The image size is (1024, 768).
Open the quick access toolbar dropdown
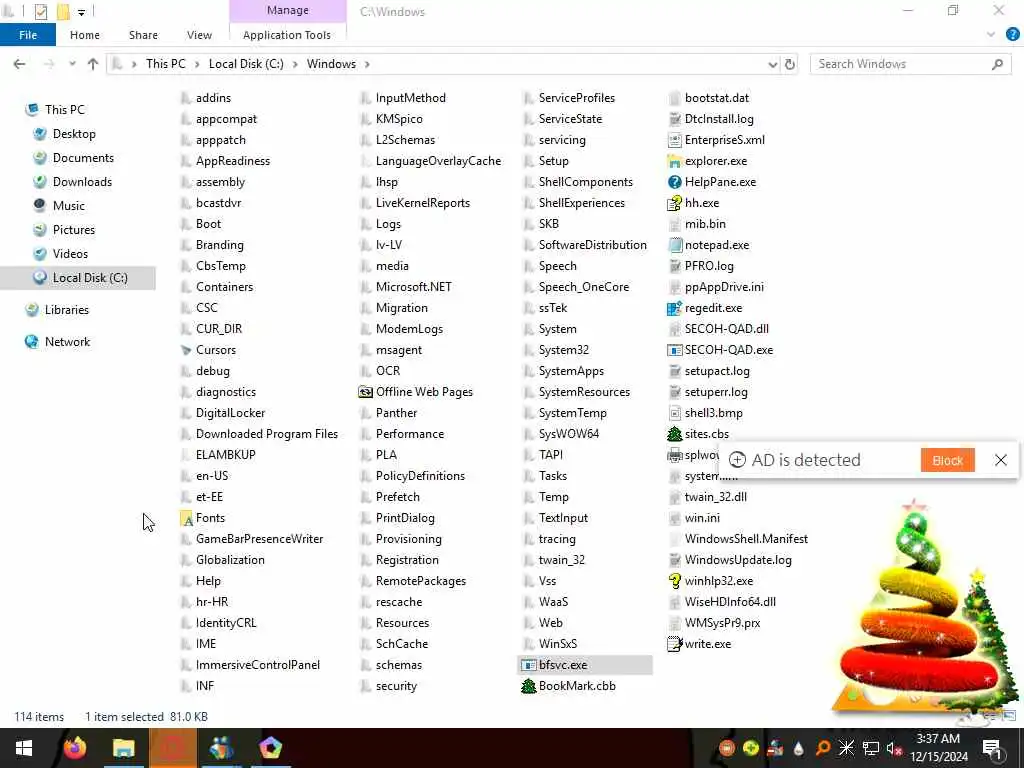(x=81, y=12)
